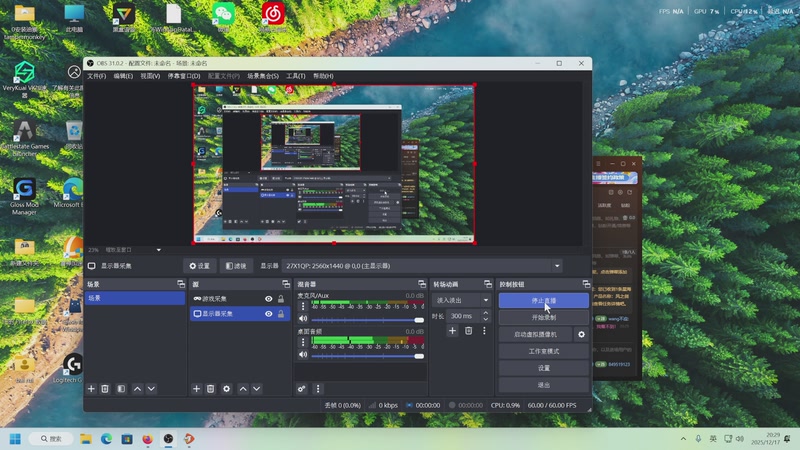Image resolution: width=800 pixels, height=450 pixels.
Task: Click the taskbar search box
Action: coord(51,439)
